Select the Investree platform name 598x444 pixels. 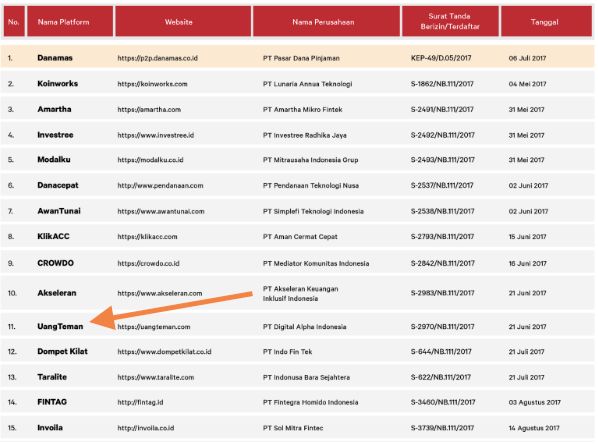click(55, 135)
